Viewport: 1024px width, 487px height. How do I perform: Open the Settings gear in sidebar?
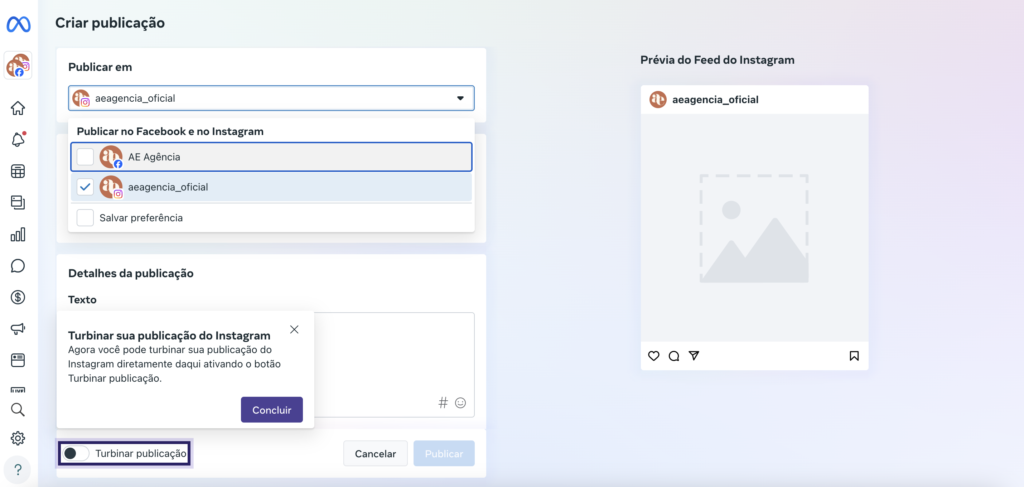[x=18, y=438]
